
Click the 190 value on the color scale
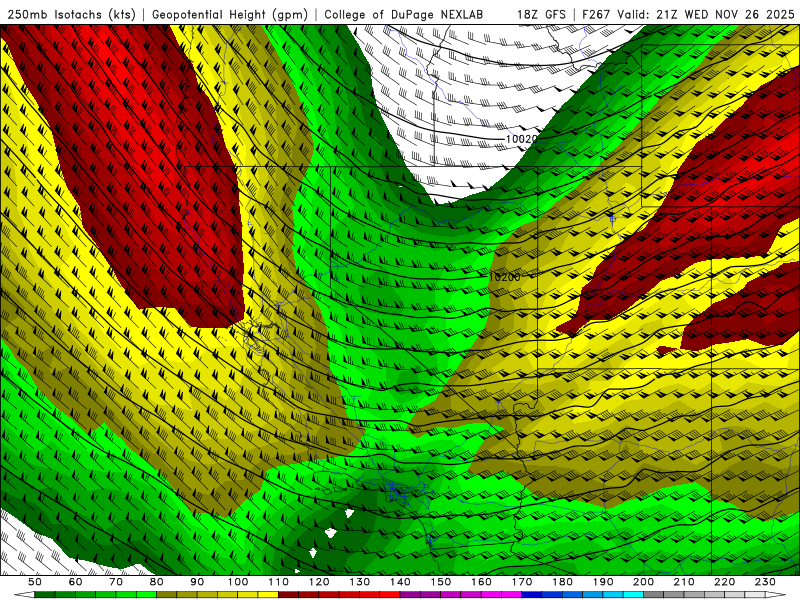604,582
